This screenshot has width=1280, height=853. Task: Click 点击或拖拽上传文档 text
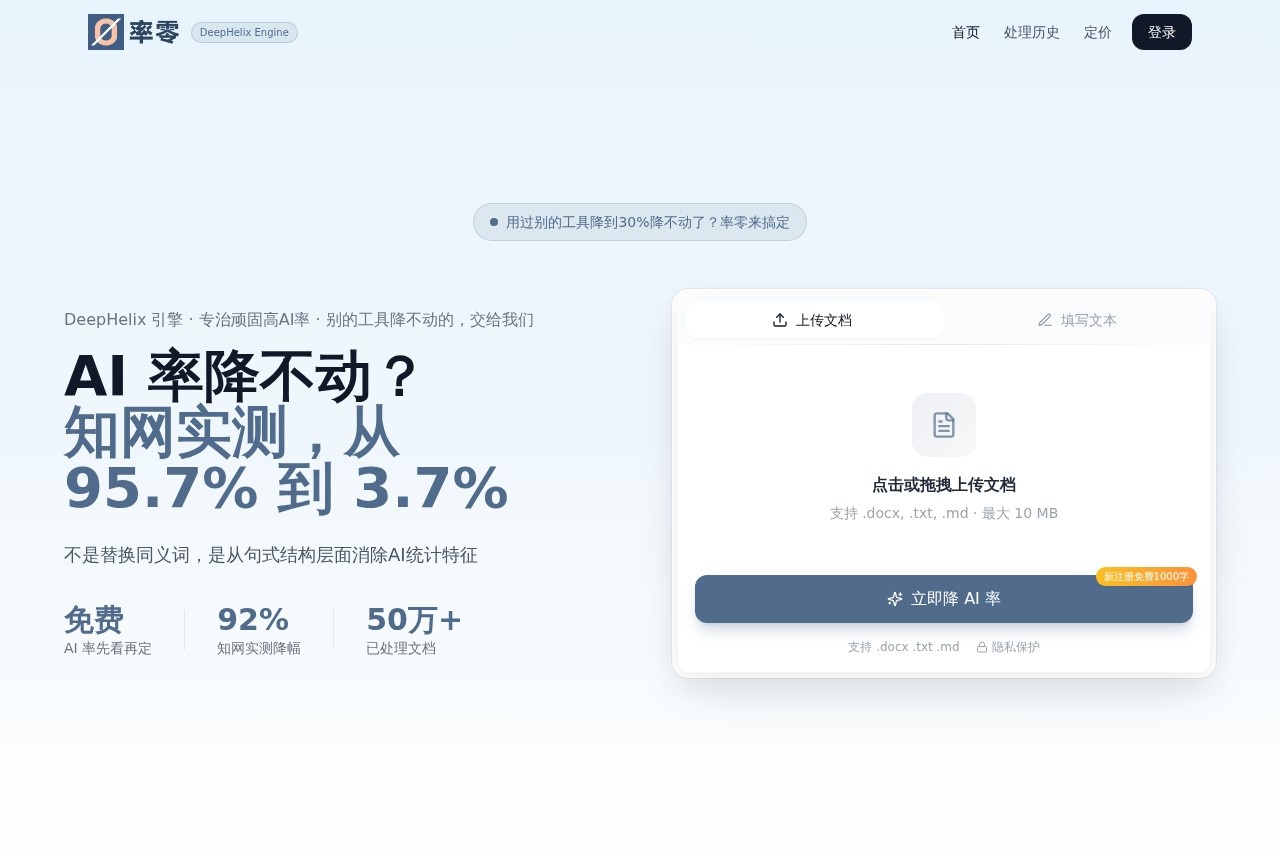pos(944,485)
